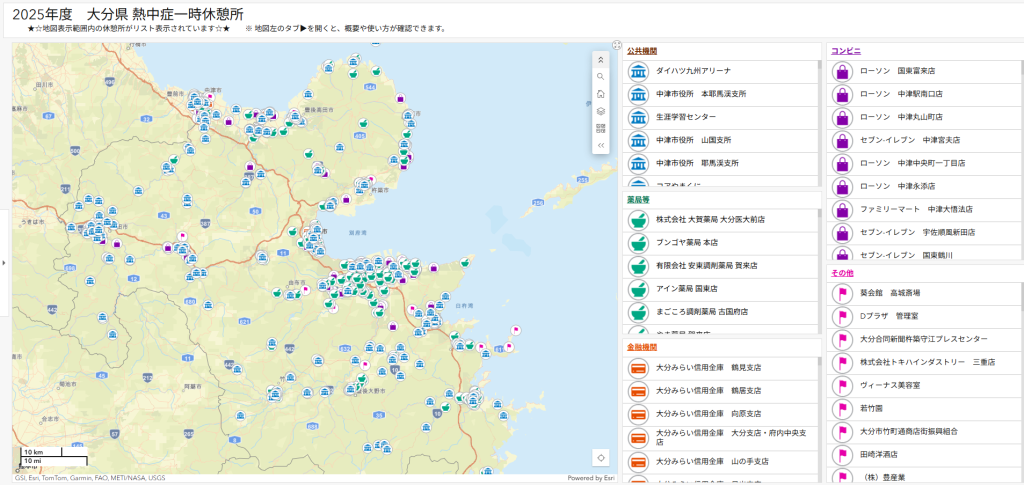Viewport: 1024px width, 485px height.
Task: Click bag icon beside ファミリーマート 中津大悟法店
Action: point(842,210)
